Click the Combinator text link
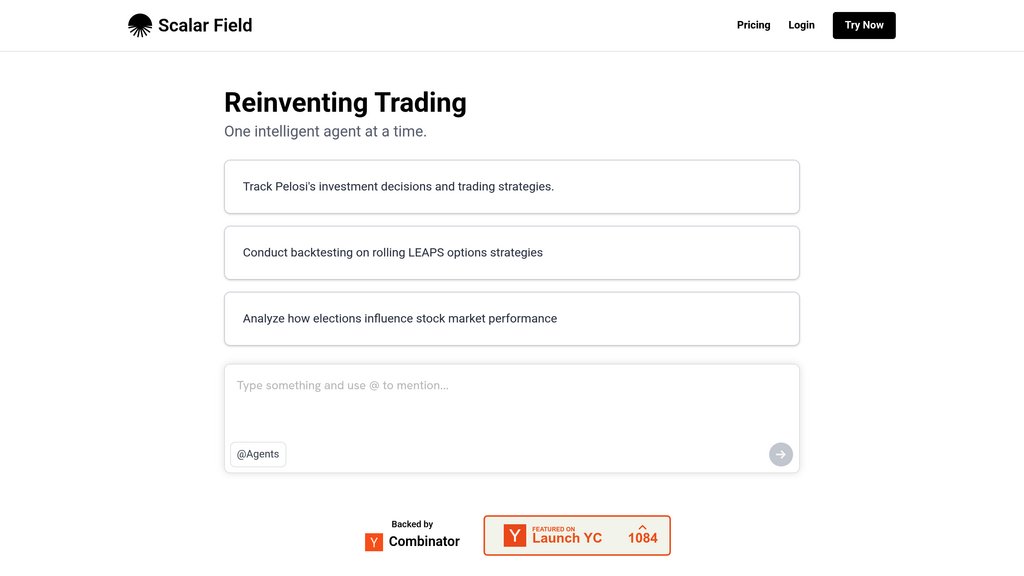The height and width of the screenshot is (576, 1024). click(x=424, y=541)
